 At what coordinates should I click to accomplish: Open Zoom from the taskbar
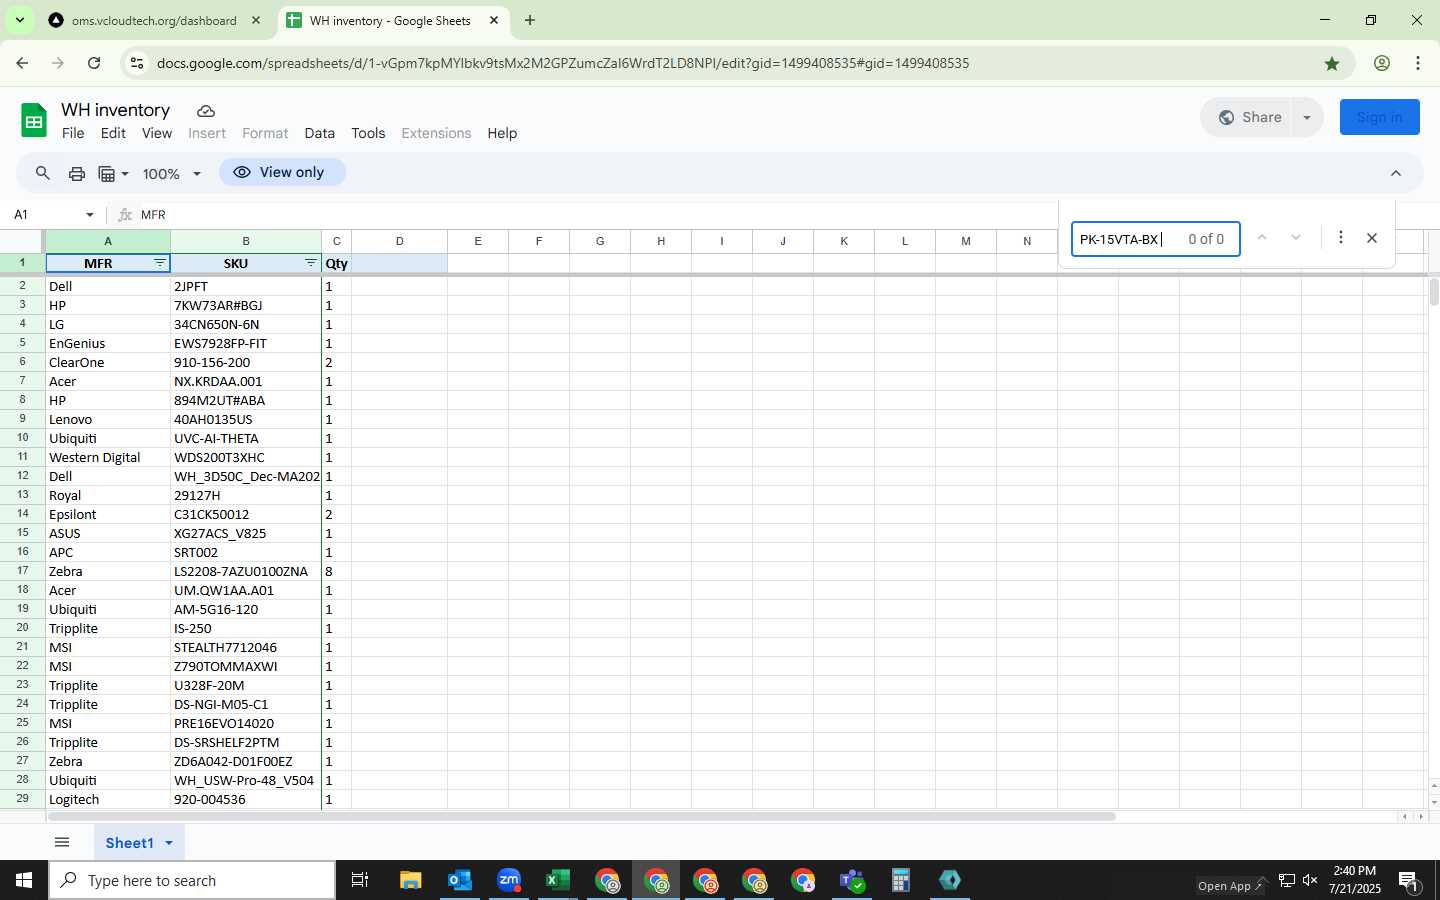[x=509, y=880]
